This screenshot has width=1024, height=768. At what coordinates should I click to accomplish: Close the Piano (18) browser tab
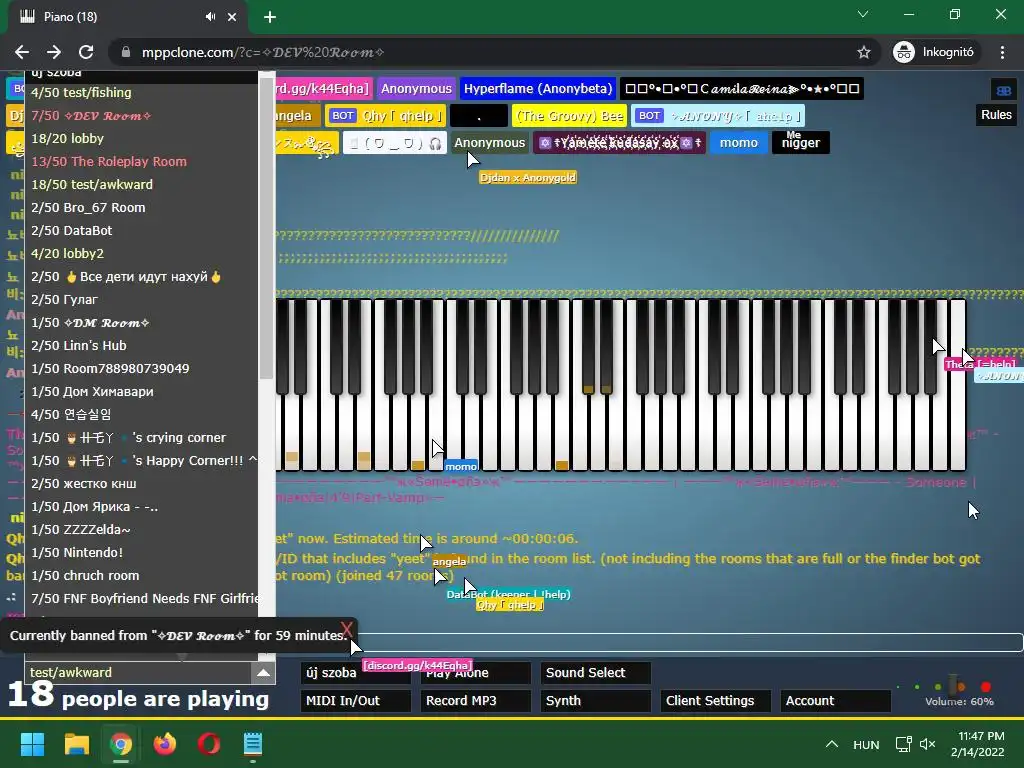[x=232, y=17]
